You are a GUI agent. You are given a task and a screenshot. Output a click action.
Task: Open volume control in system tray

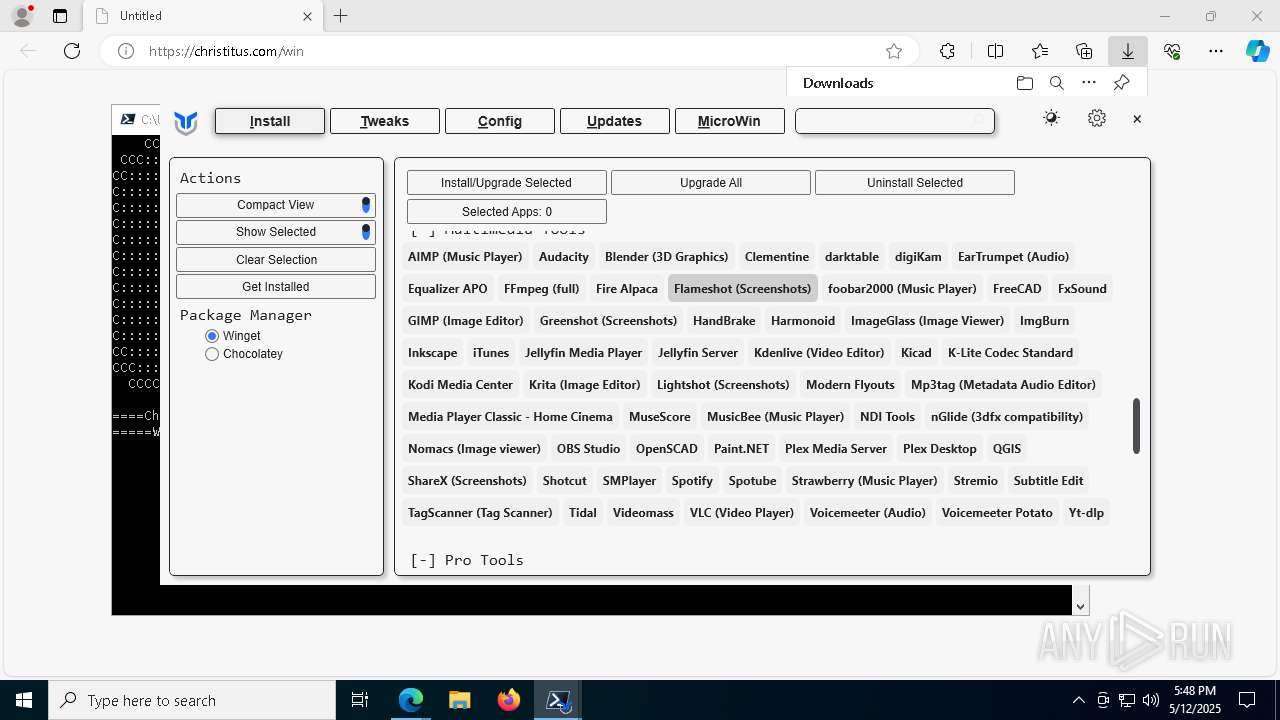coord(1151,700)
